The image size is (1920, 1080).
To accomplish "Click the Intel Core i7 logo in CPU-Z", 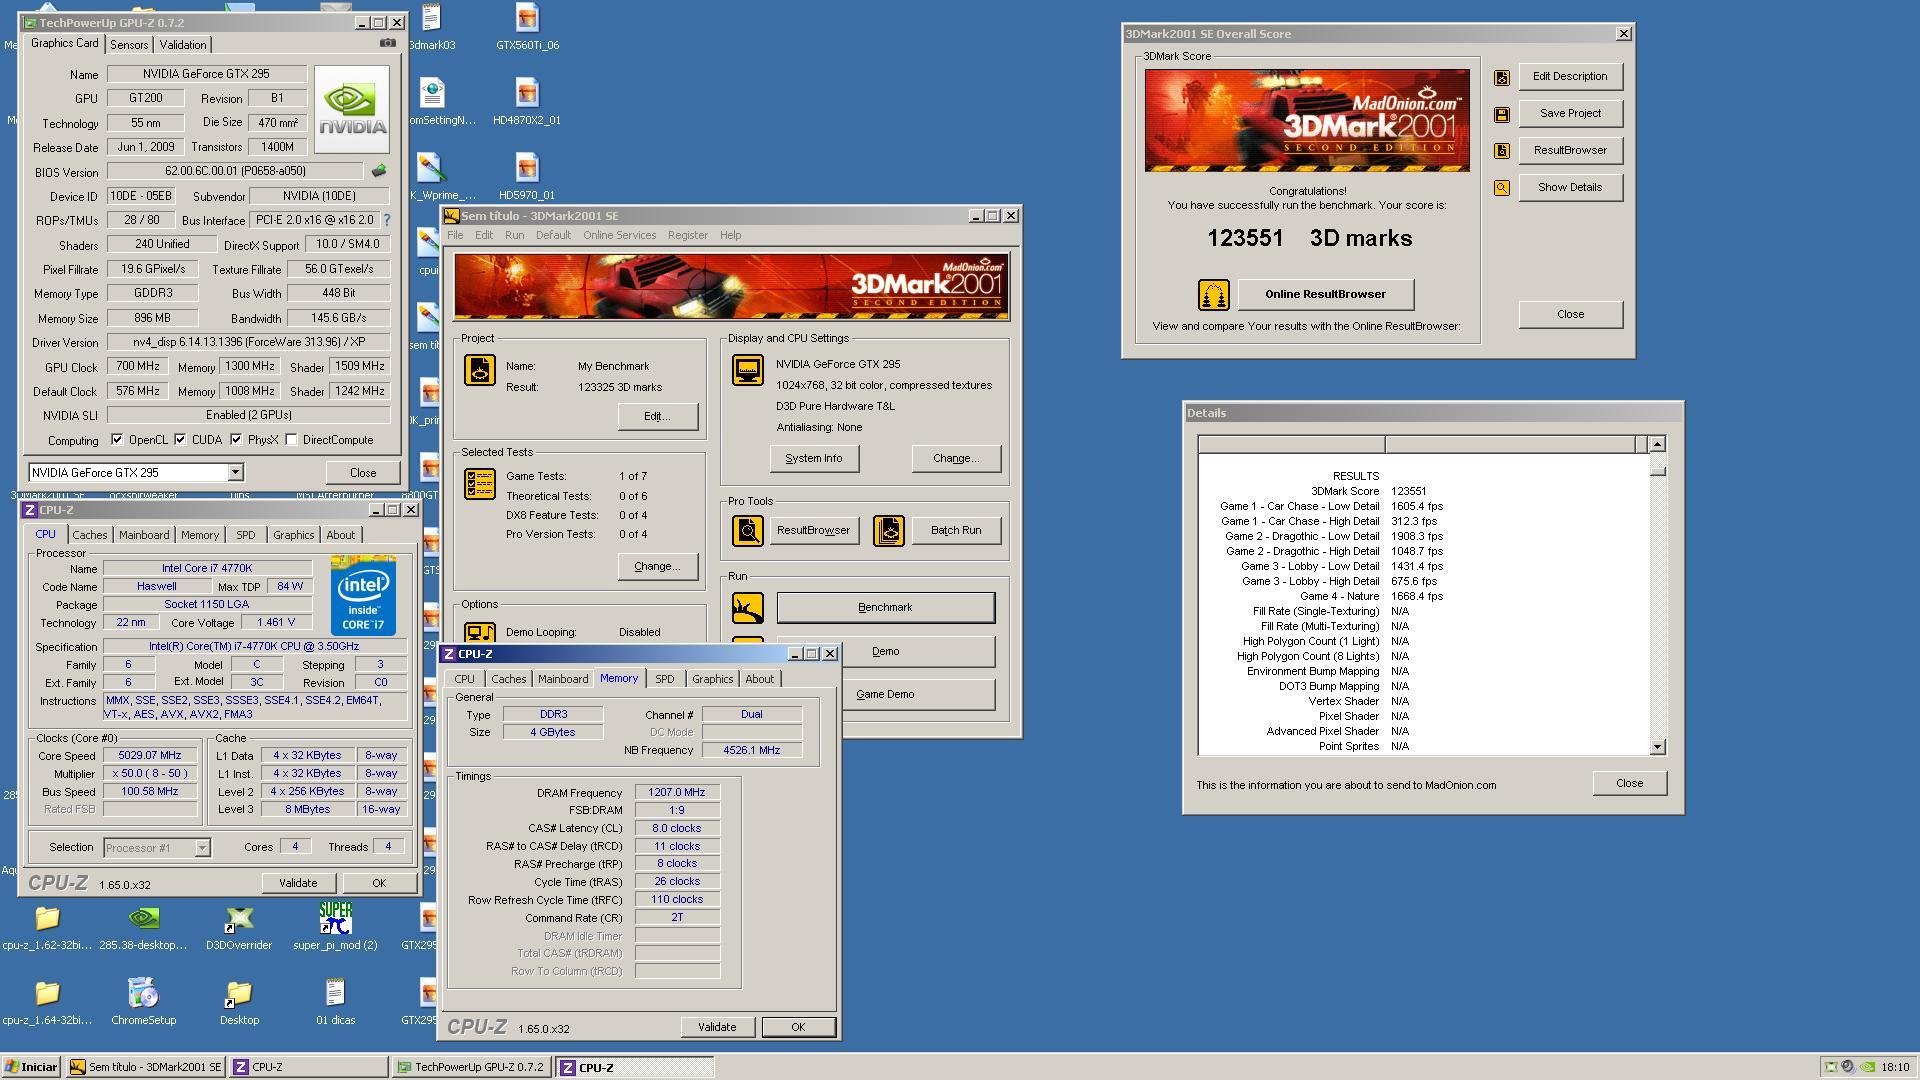I will [363, 596].
